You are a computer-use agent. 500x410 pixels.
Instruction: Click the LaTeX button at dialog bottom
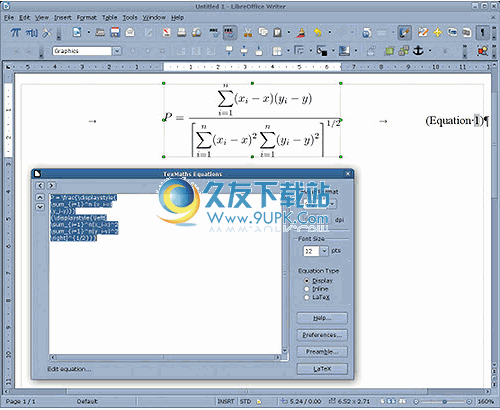click(322, 369)
